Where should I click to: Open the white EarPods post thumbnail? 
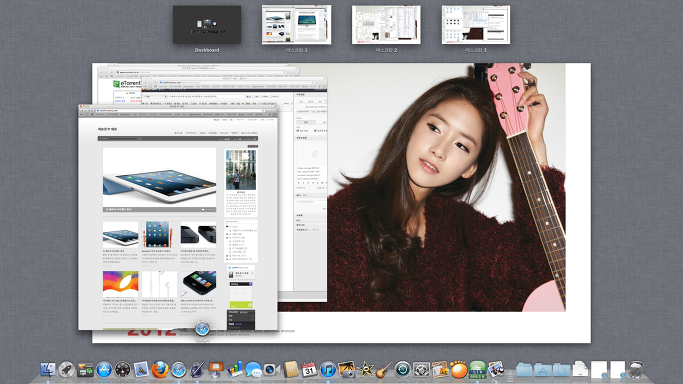click(x=159, y=284)
